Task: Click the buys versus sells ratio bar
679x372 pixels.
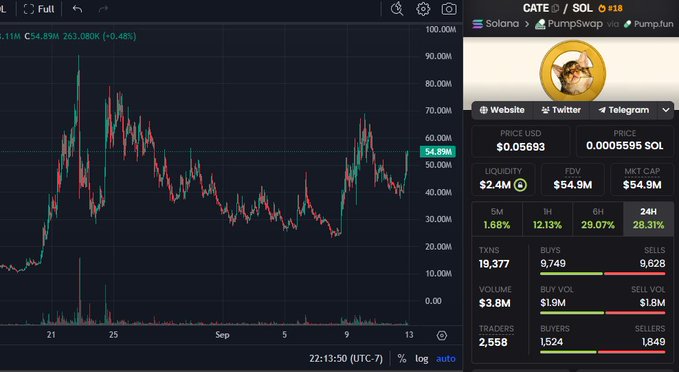Action: 602,274
